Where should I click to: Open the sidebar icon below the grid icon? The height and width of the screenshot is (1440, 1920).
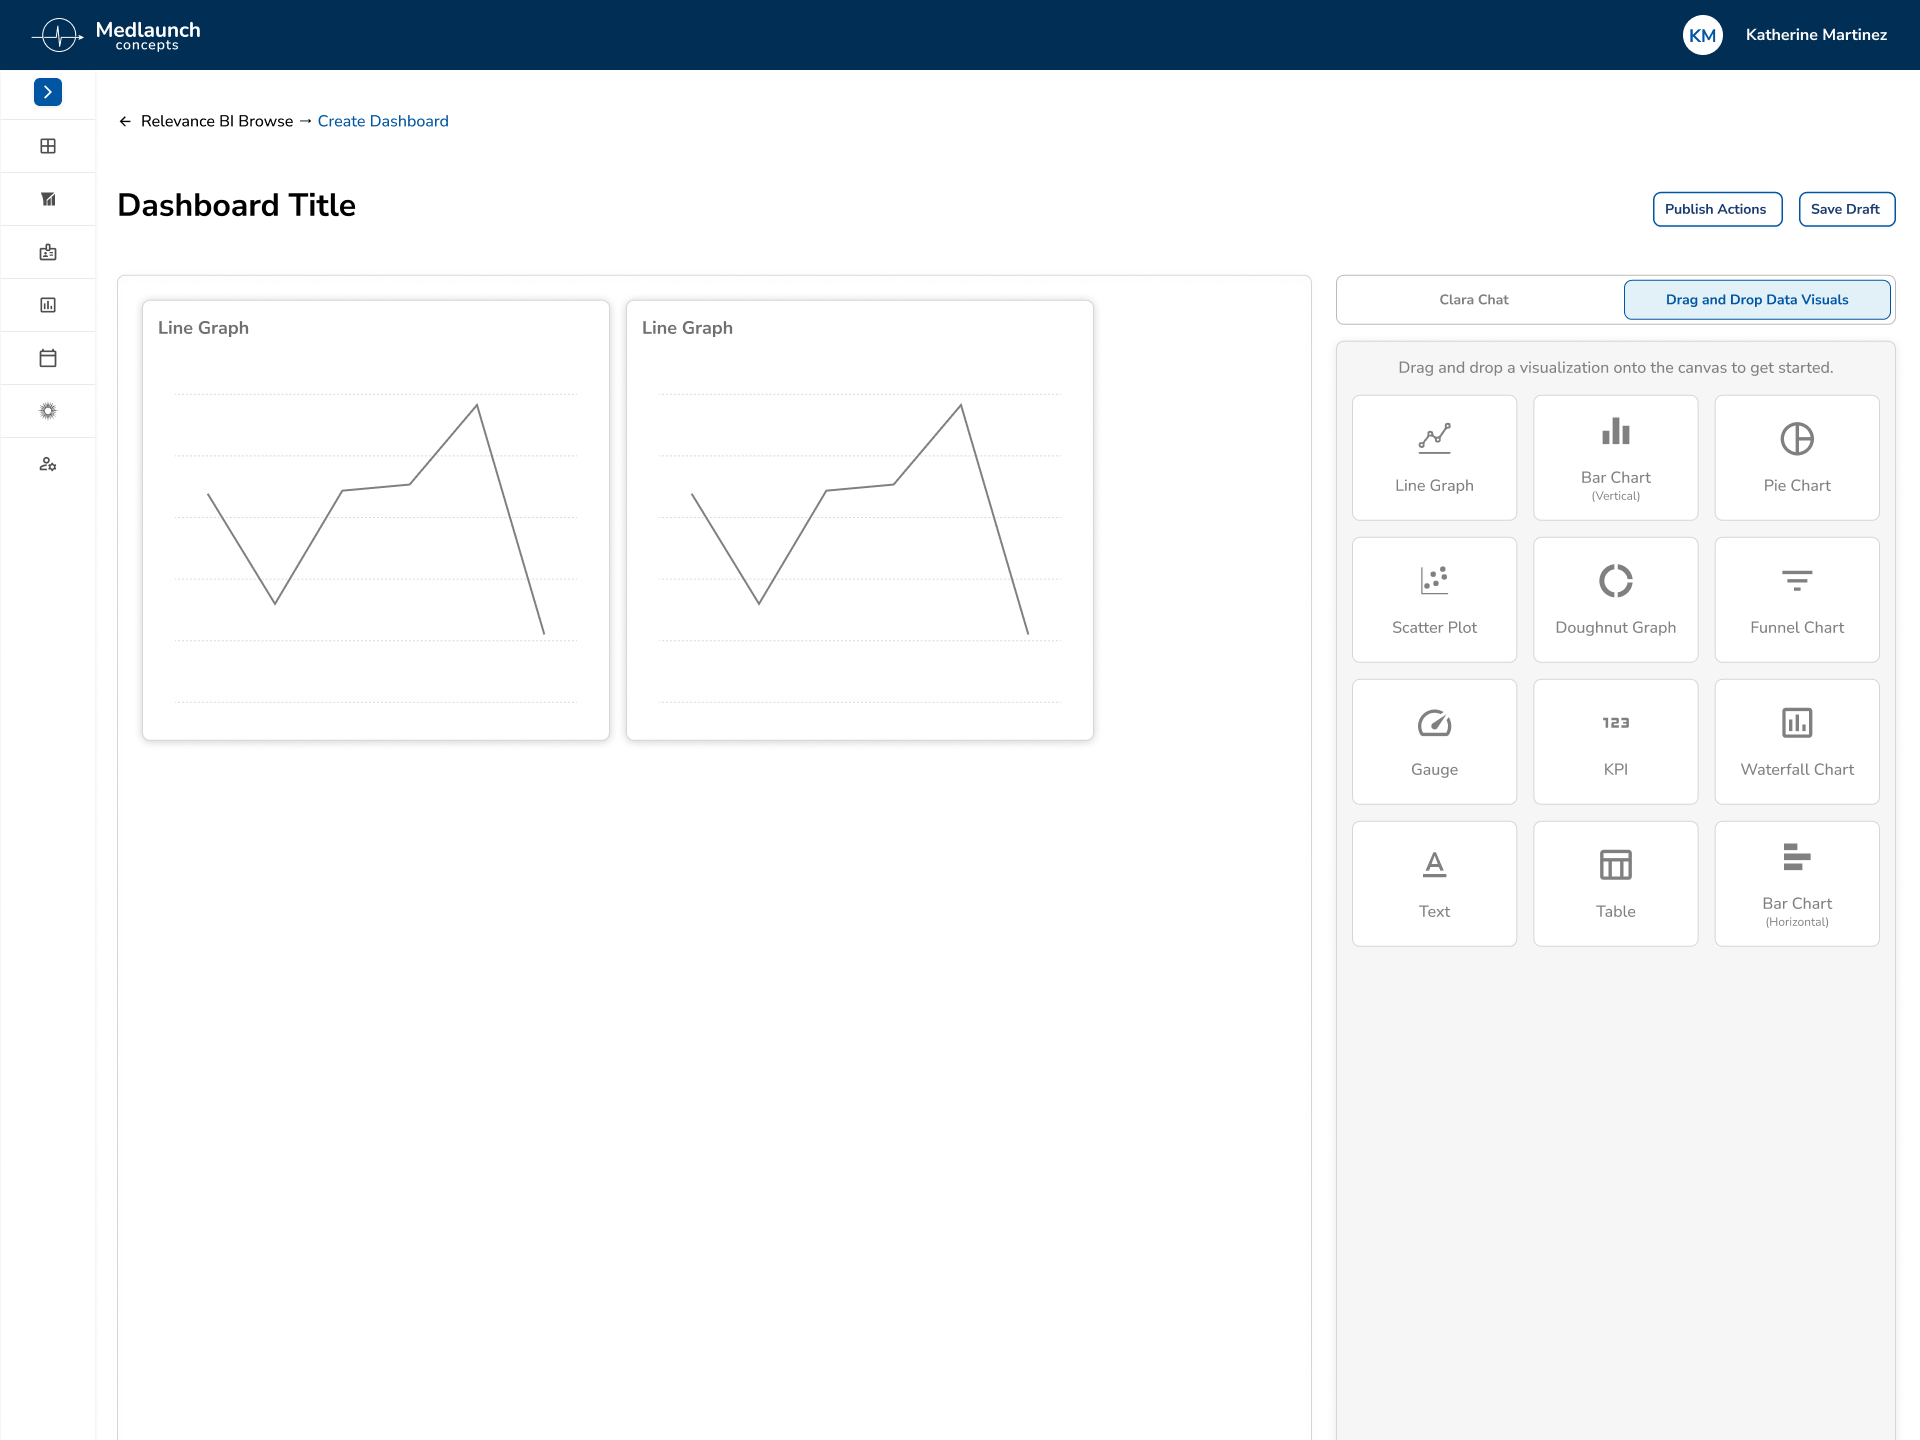pyautogui.click(x=48, y=199)
